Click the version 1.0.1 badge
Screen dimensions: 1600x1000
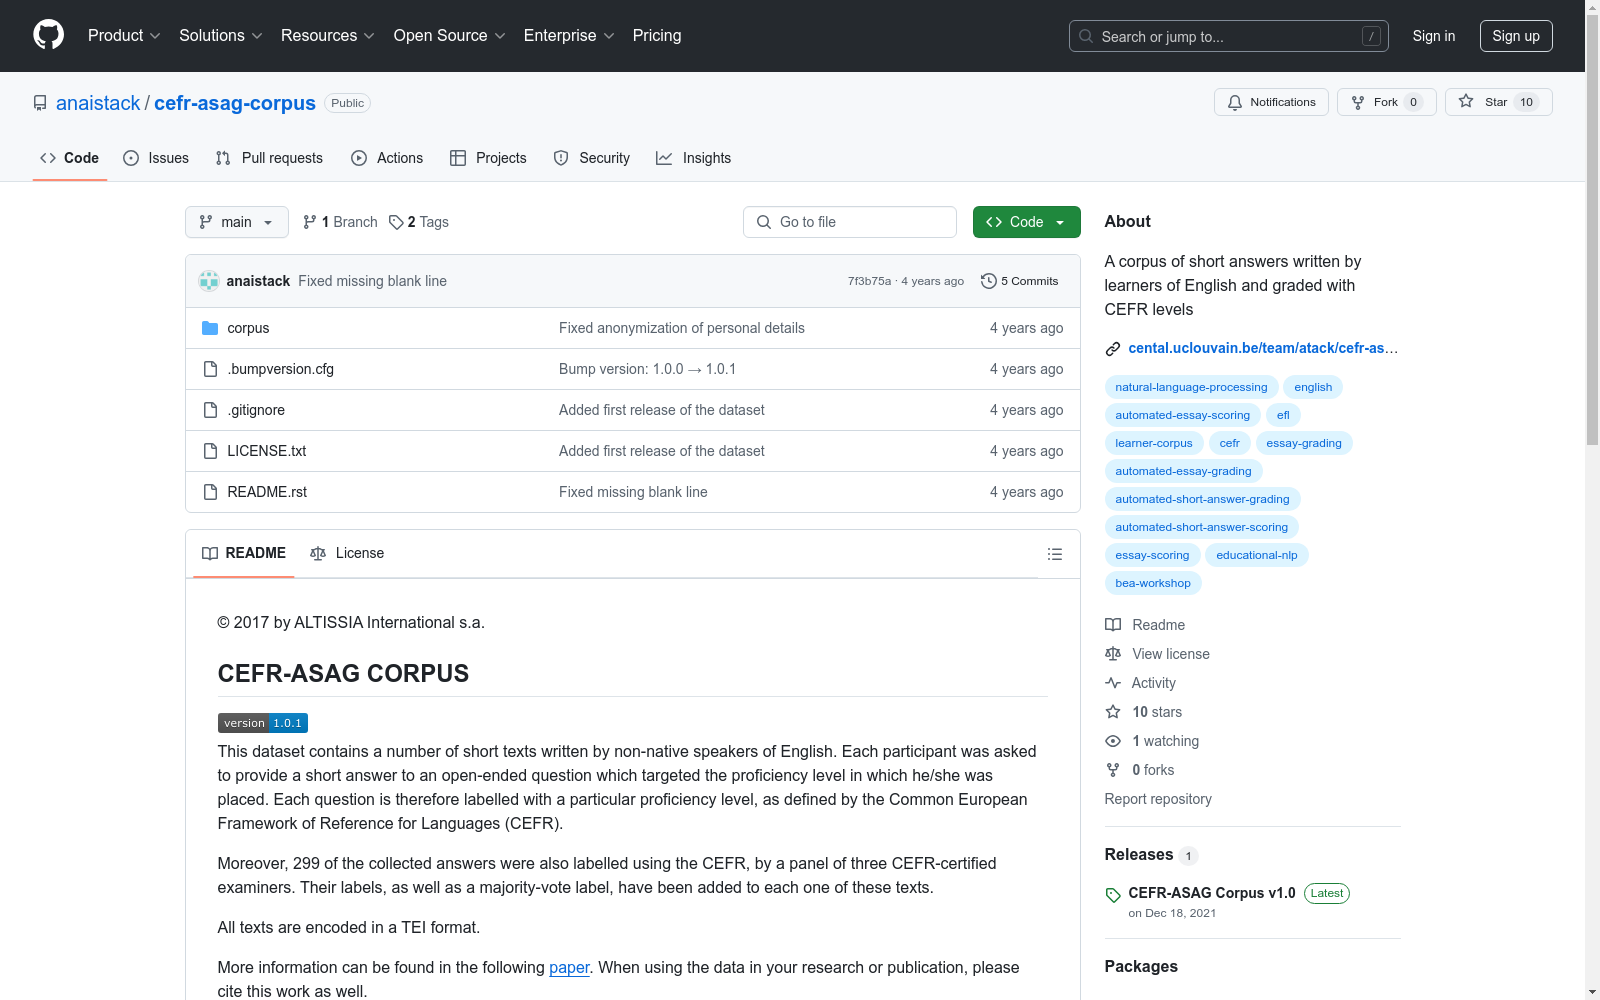click(263, 723)
